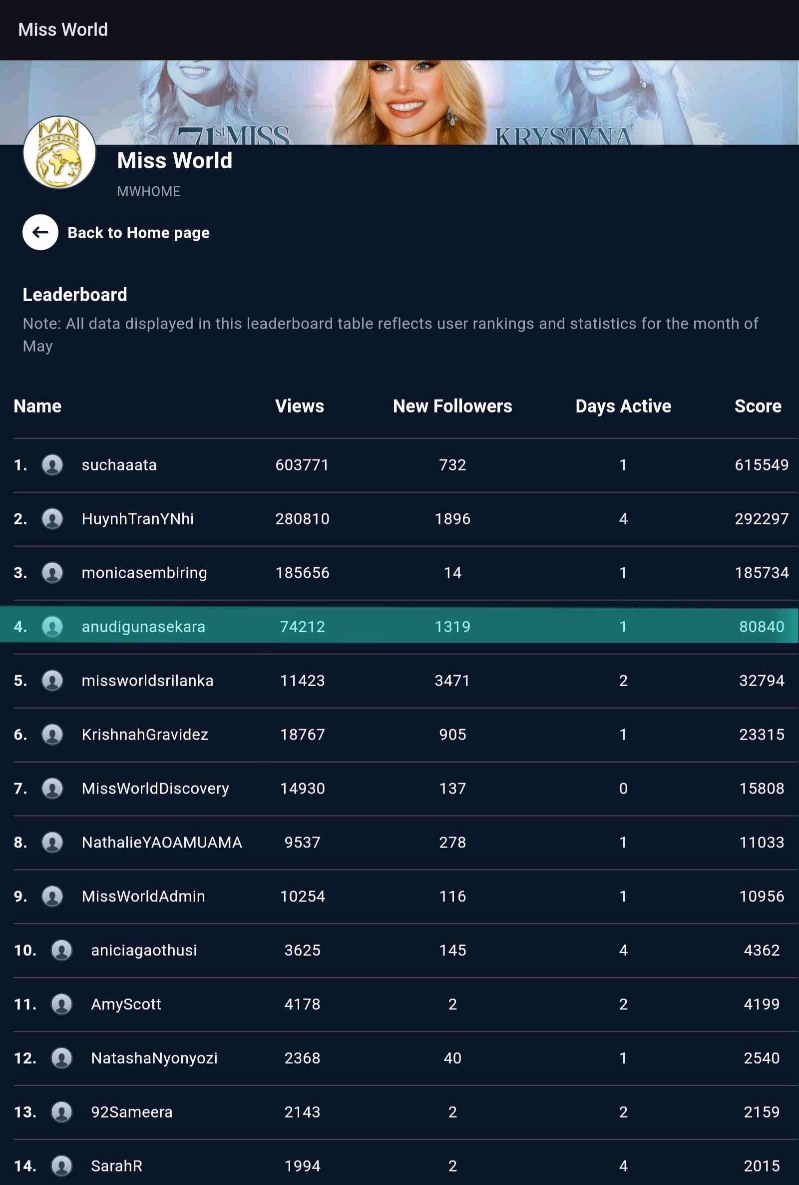Click the back arrow icon
The height and width of the screenshot is (1185, 799).
click(x=40, y=232)
